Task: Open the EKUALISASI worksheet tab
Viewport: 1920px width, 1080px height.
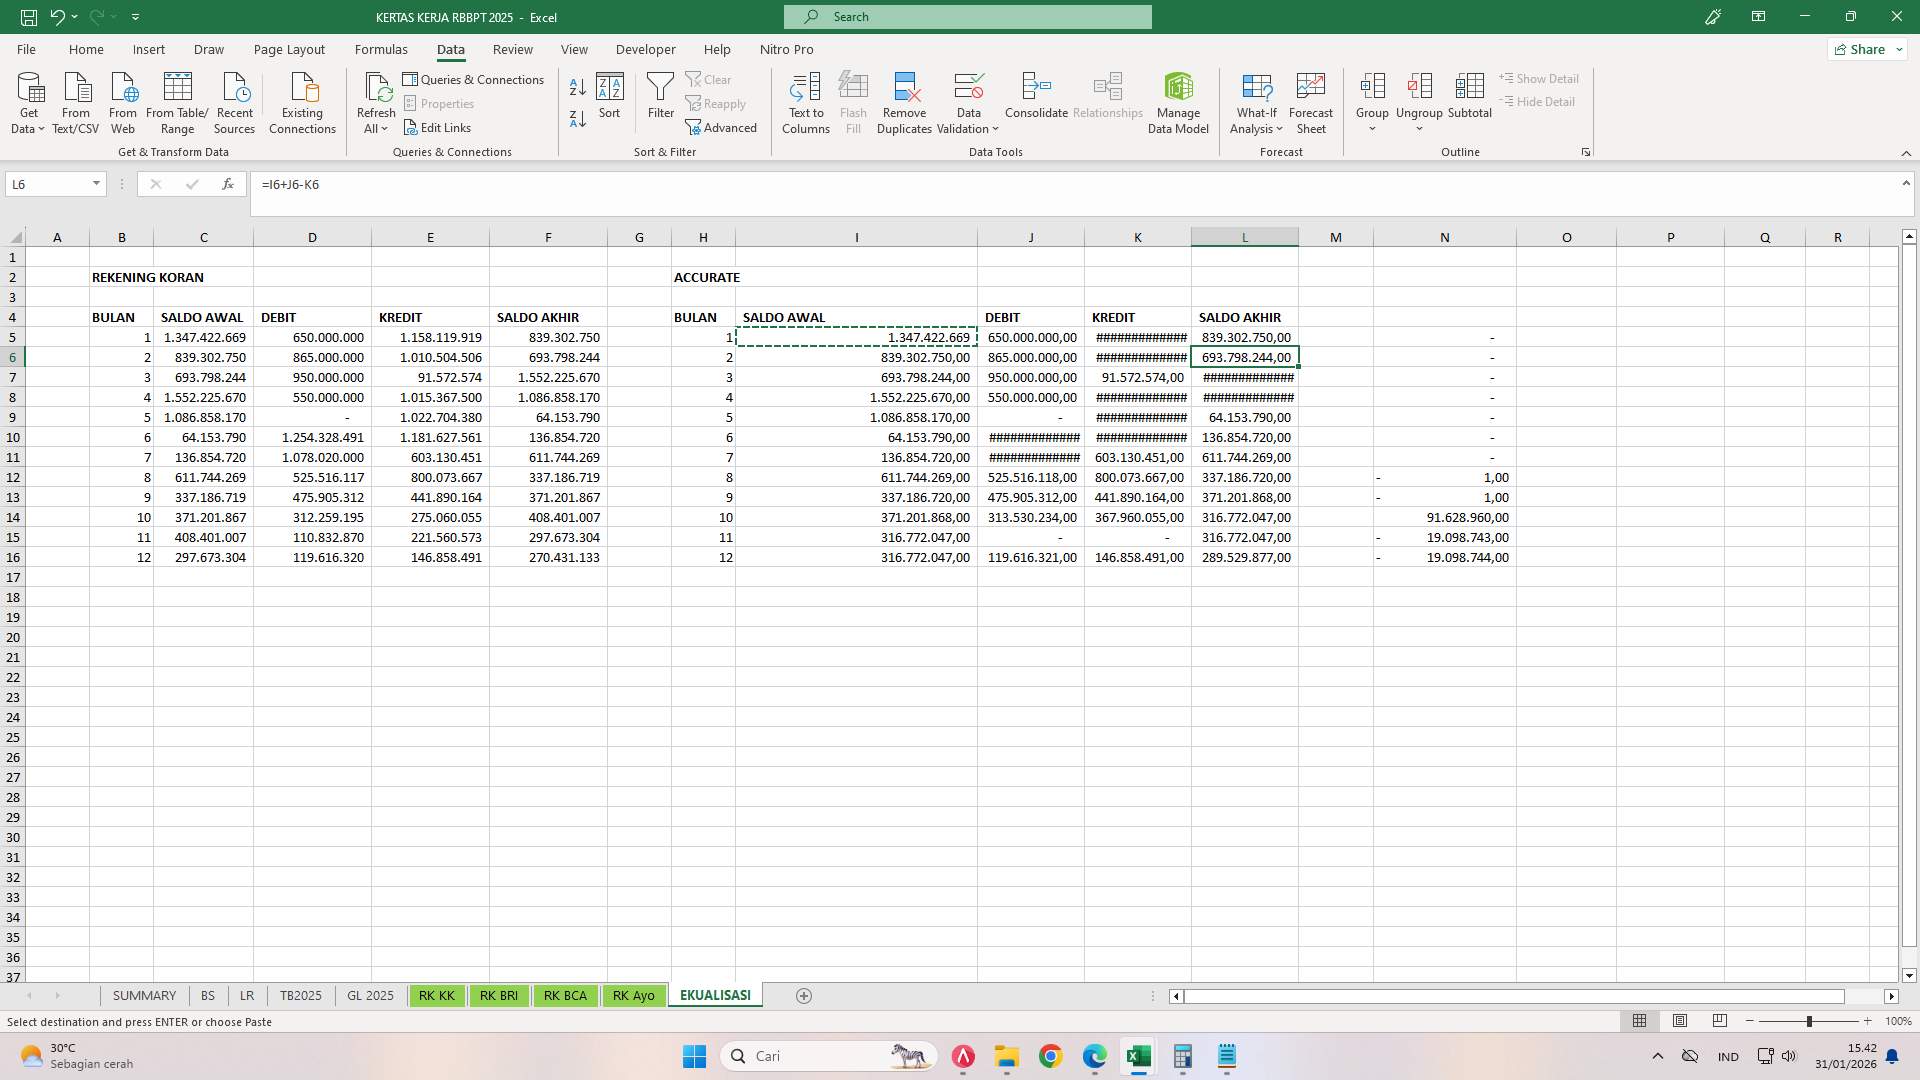Action: (714, 995)
